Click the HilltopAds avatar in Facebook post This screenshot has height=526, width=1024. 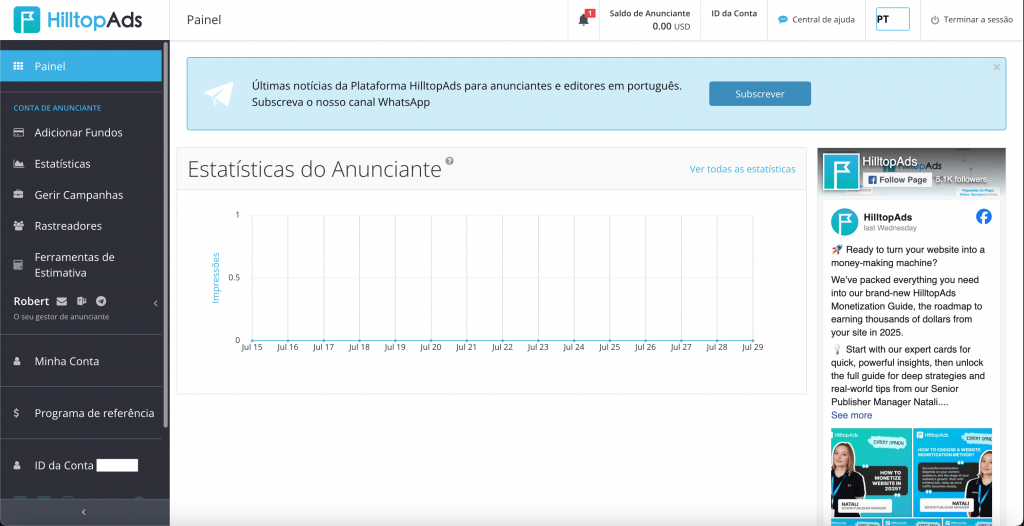(x=844, y=222)
